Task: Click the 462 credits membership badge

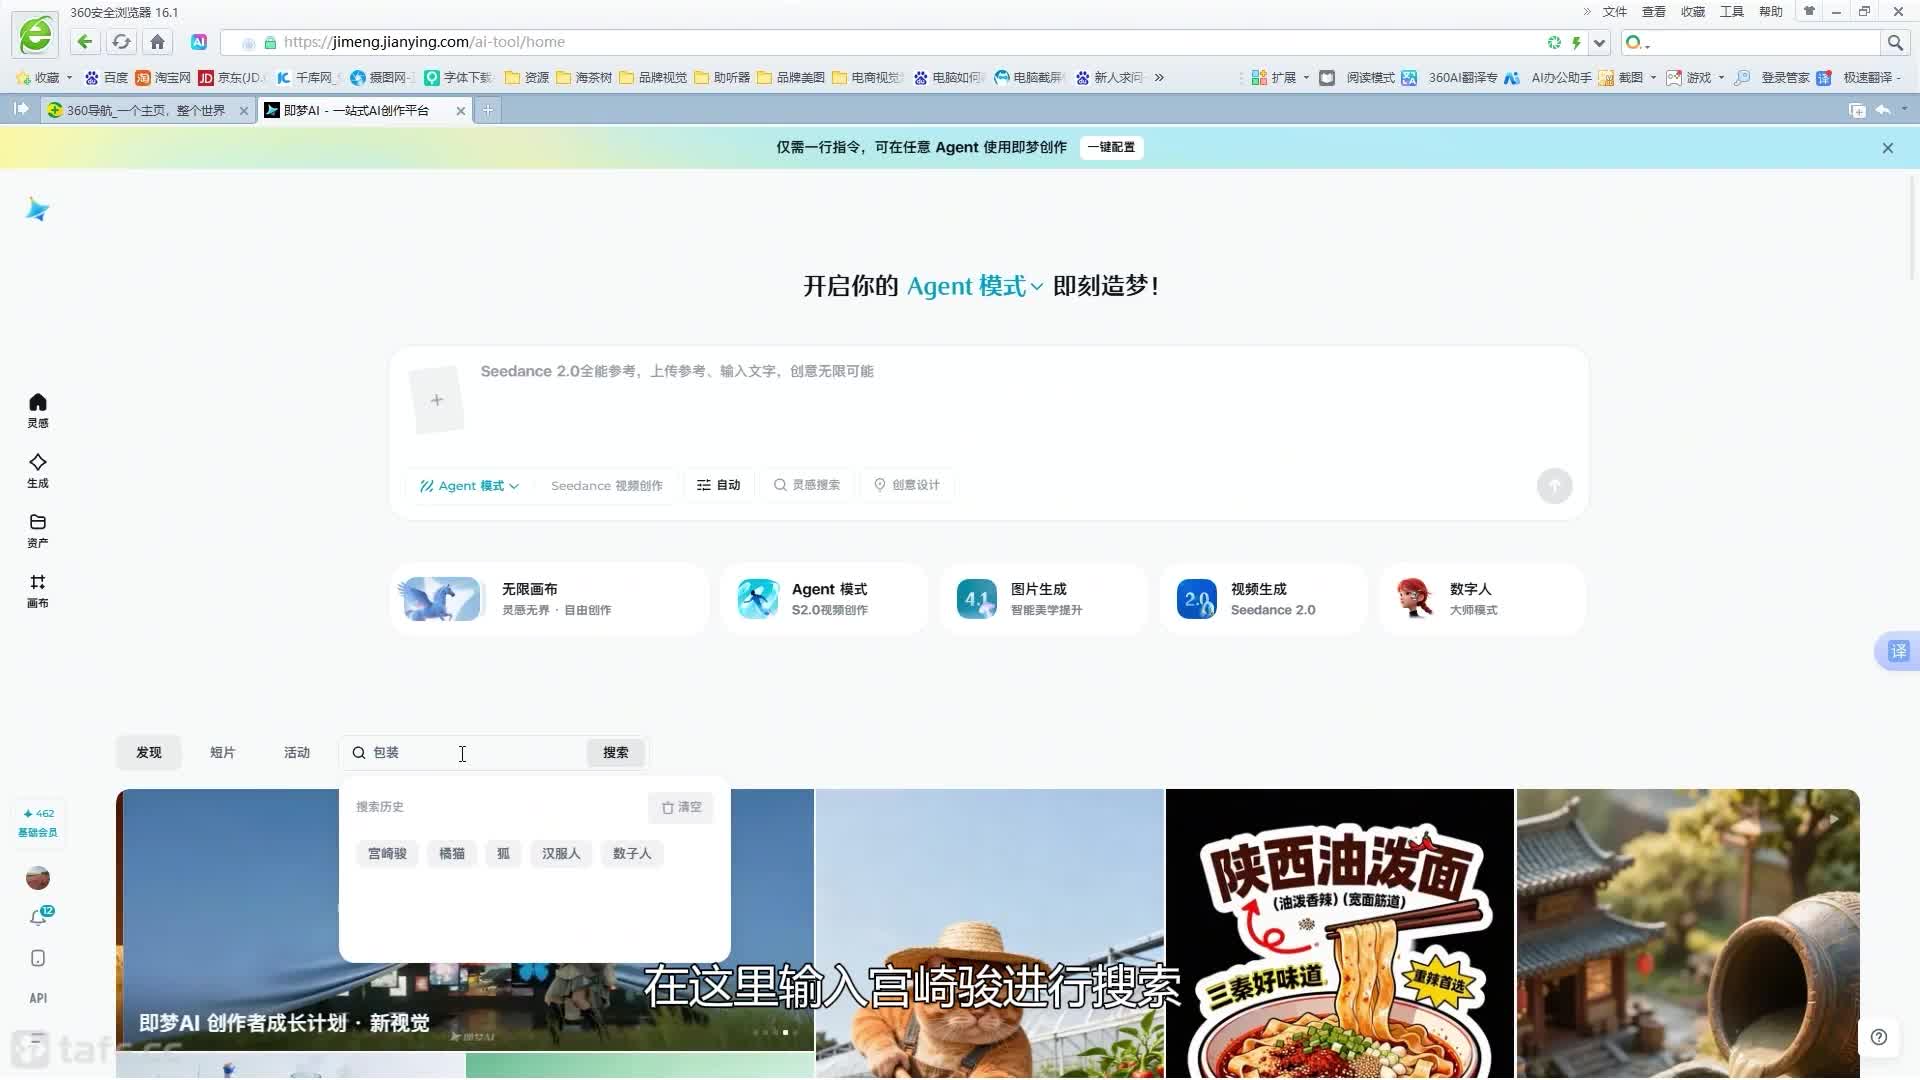Action: pyautogui.click(x=38, y=823)
